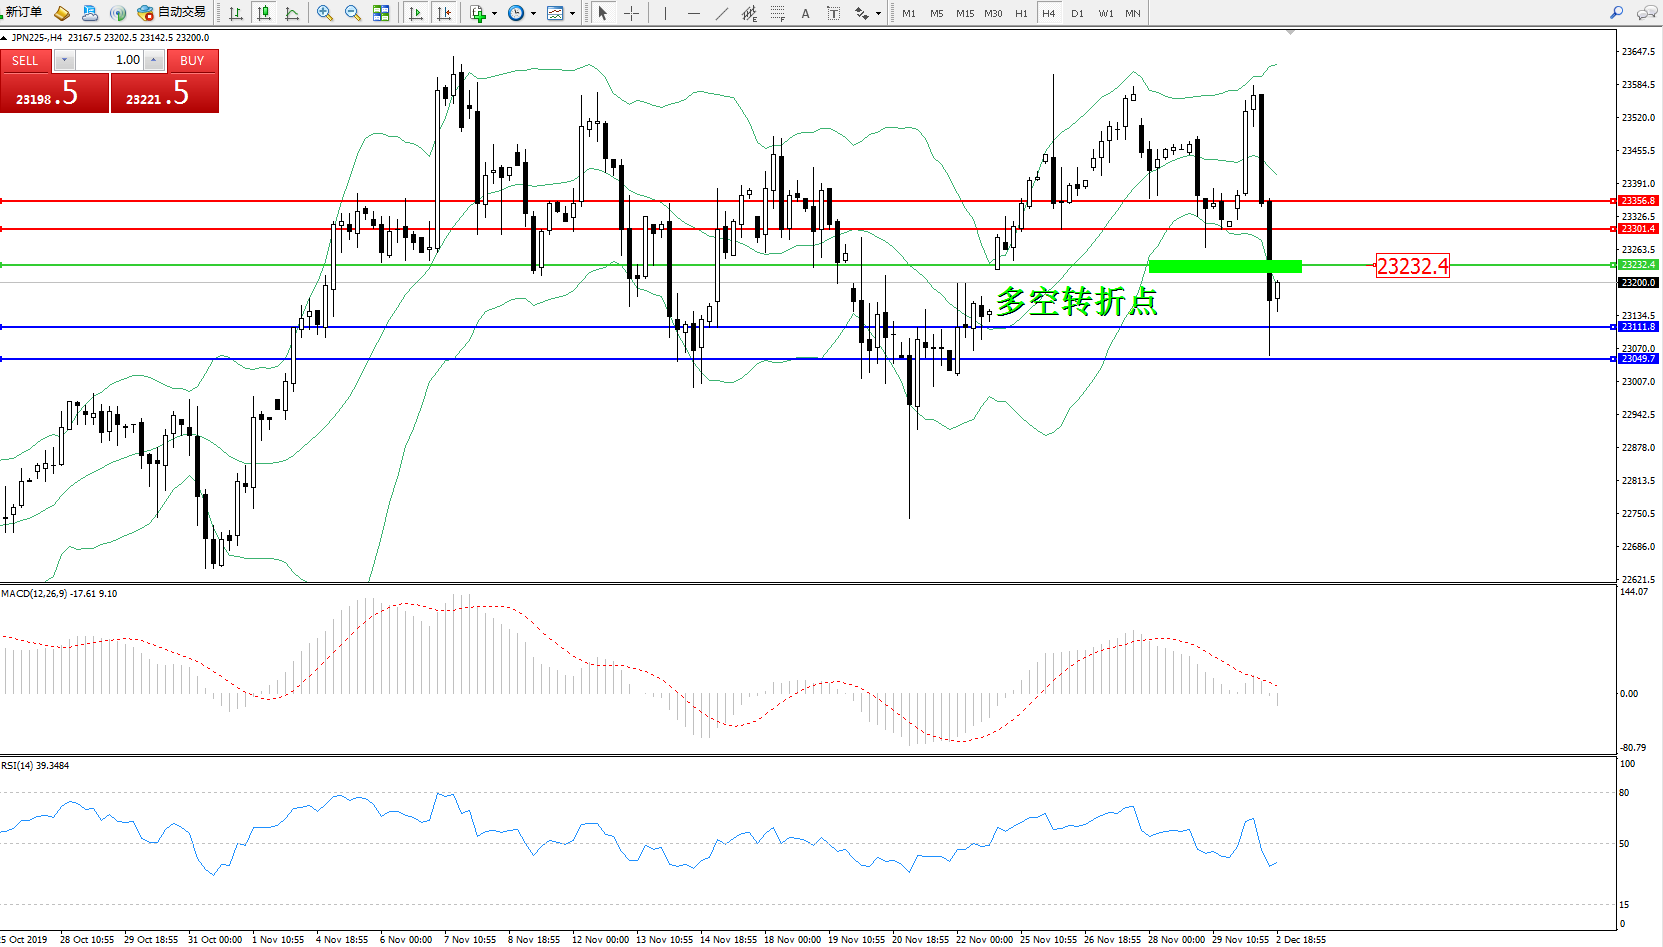This screenshot has width=1663, height=947.
Task: Pick the horizontal line drawing tool
Action: click(x=693, y=13)
